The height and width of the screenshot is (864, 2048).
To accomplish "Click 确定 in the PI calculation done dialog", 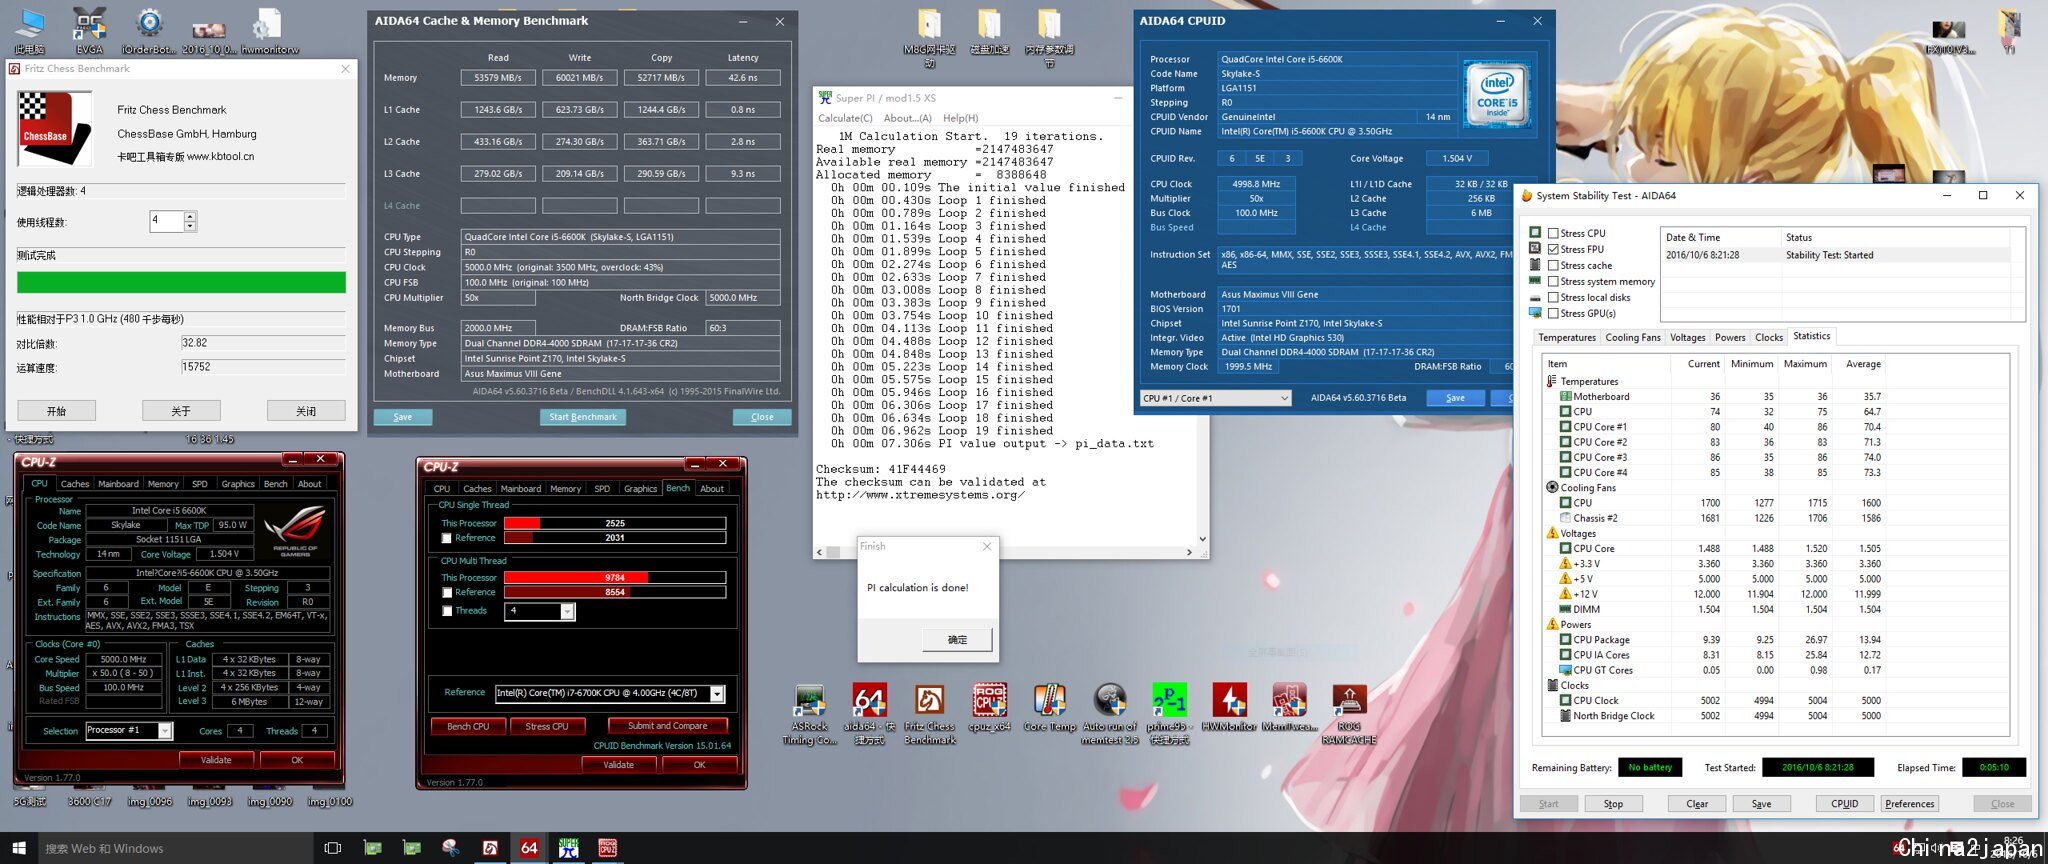I will point(957,639).
